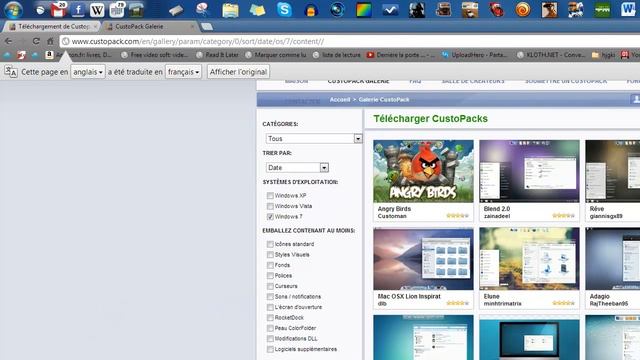
Task: Open the 'CustoPack Galerie' site menu item
Action: tap(358, 81)
